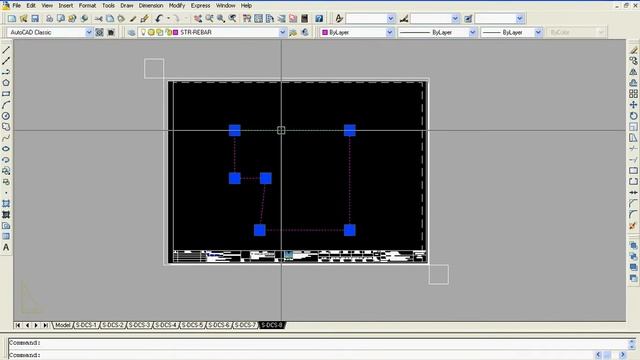Click the Undo arrow icon
Viewport: 640px width, 360px height.
[x=159, y=18]
